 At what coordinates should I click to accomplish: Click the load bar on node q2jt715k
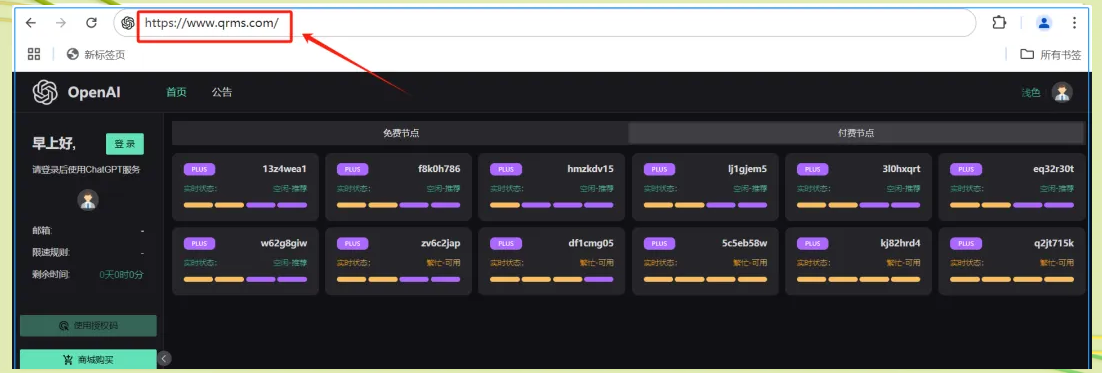coord(1012,280)
